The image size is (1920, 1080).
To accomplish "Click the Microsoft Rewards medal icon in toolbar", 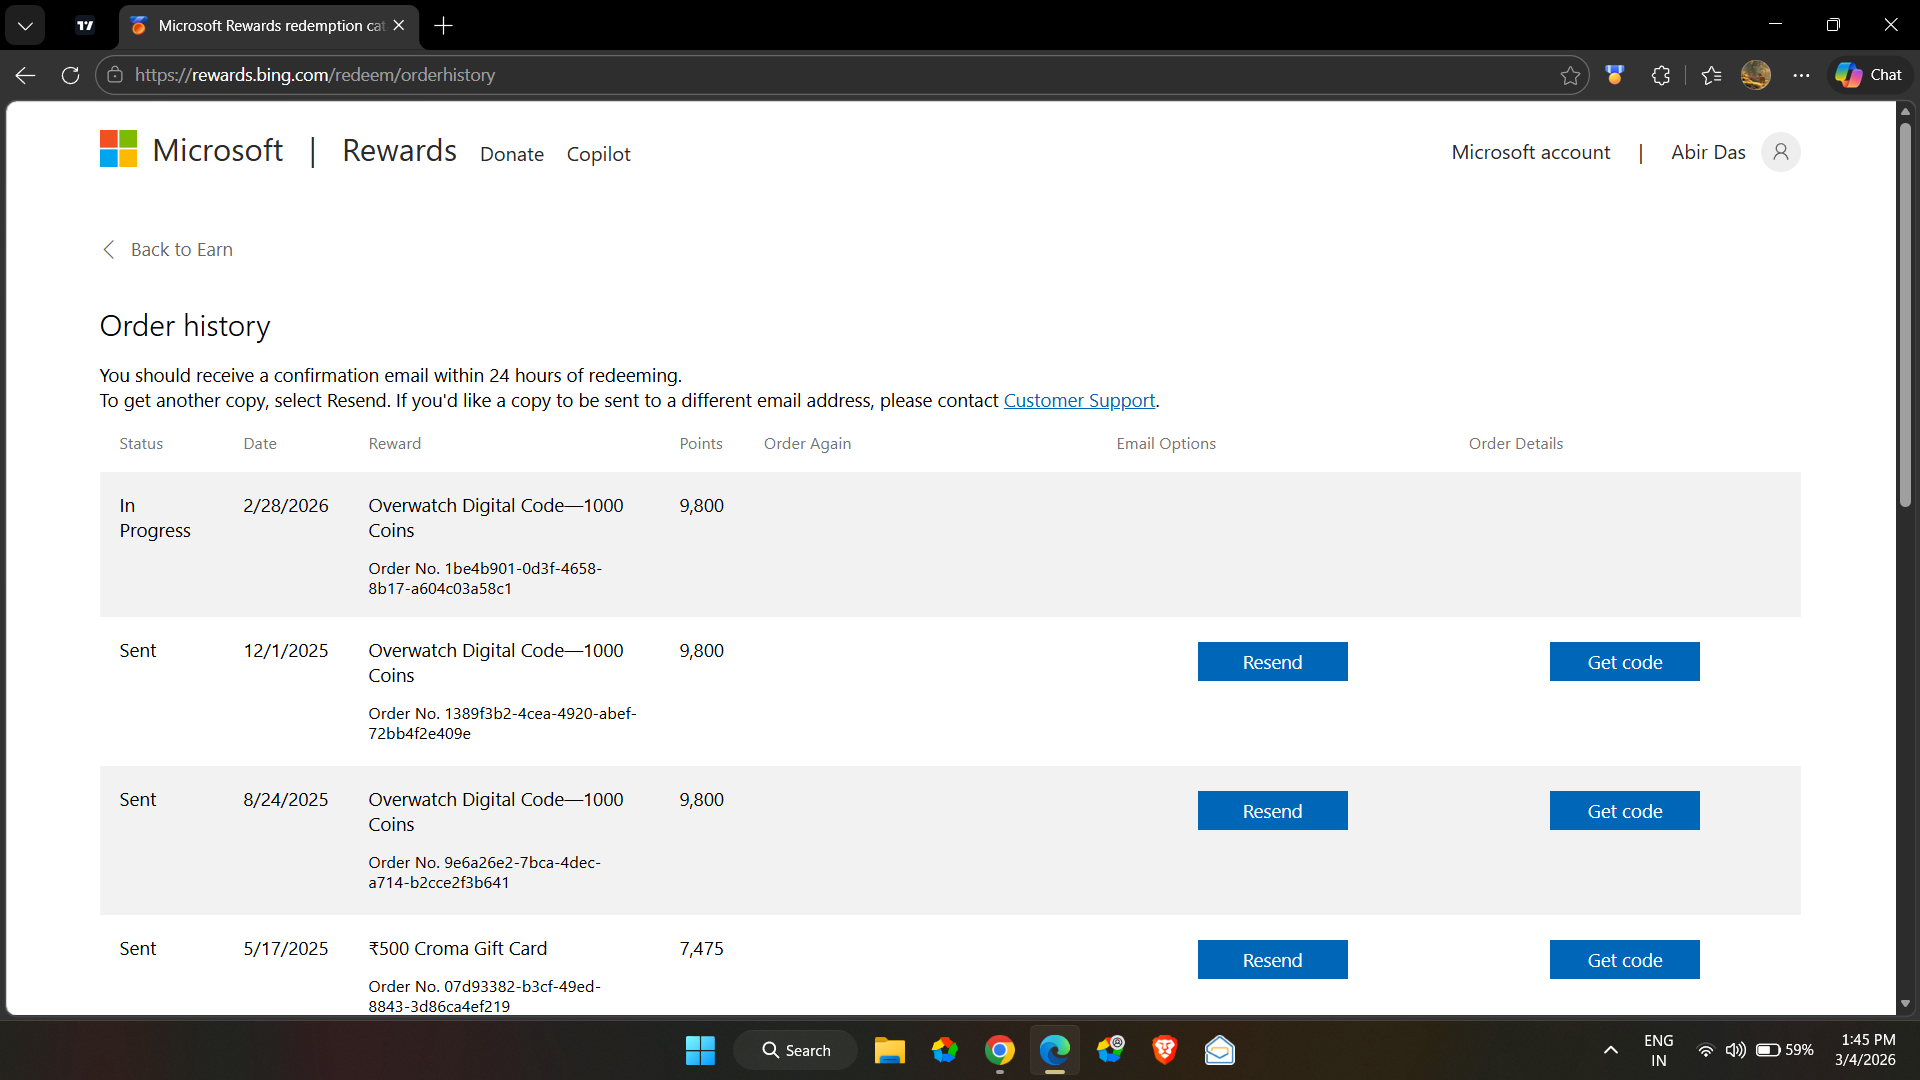I will 1614,75.
